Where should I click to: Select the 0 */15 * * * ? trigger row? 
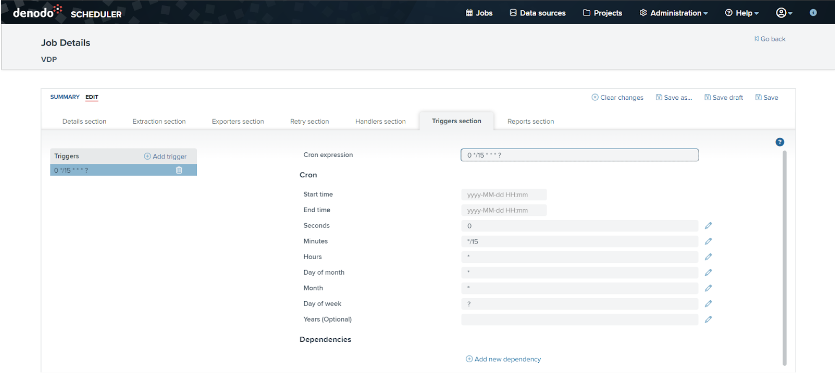(x=124, y=170)
